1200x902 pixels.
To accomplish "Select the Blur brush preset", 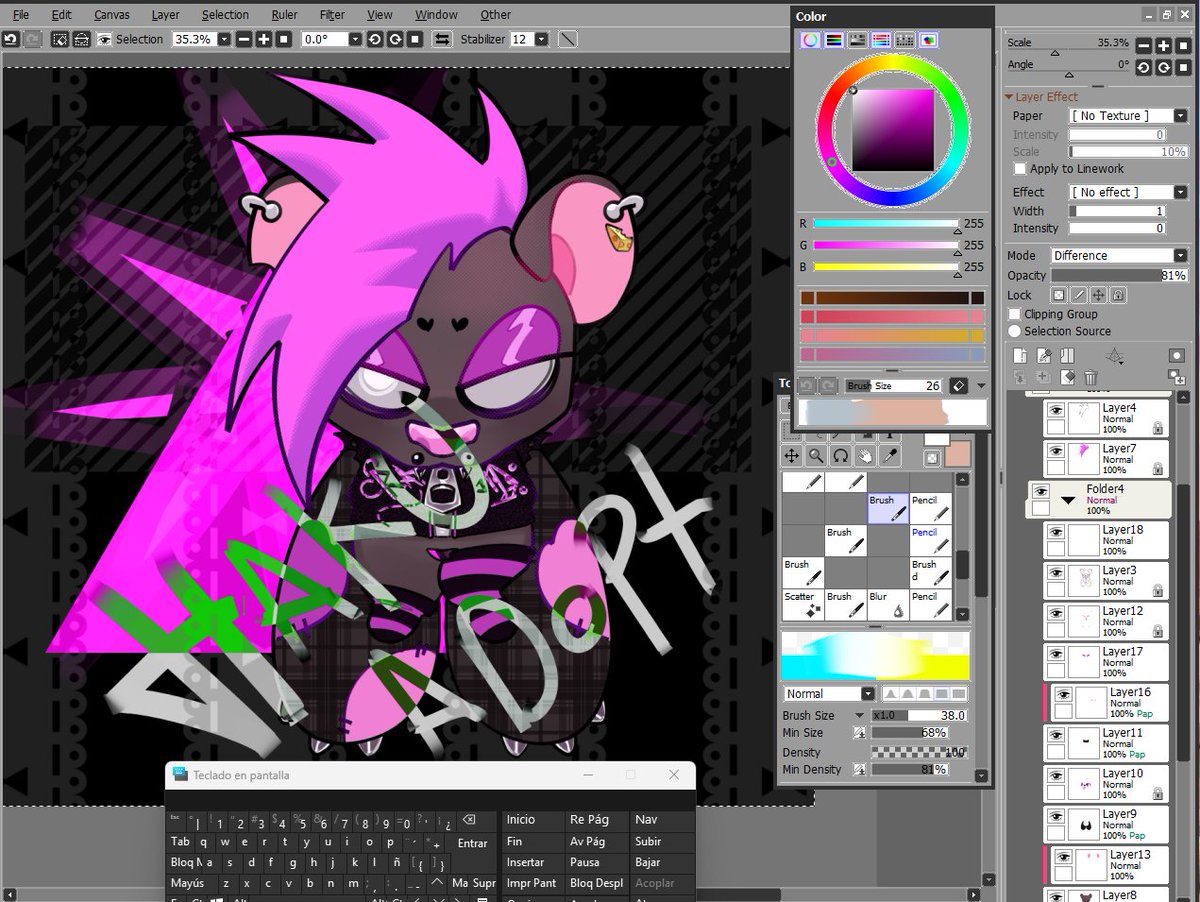I will coord(887,604).
